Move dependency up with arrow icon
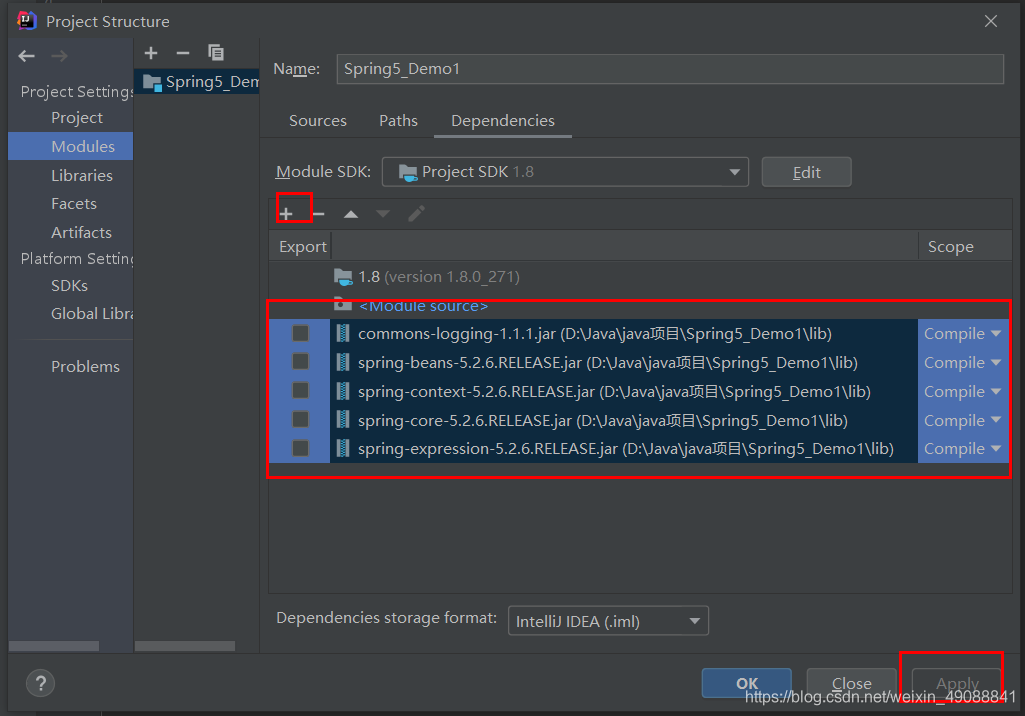The width and height of the screenshot is (1025, 716). pos(351,214)
